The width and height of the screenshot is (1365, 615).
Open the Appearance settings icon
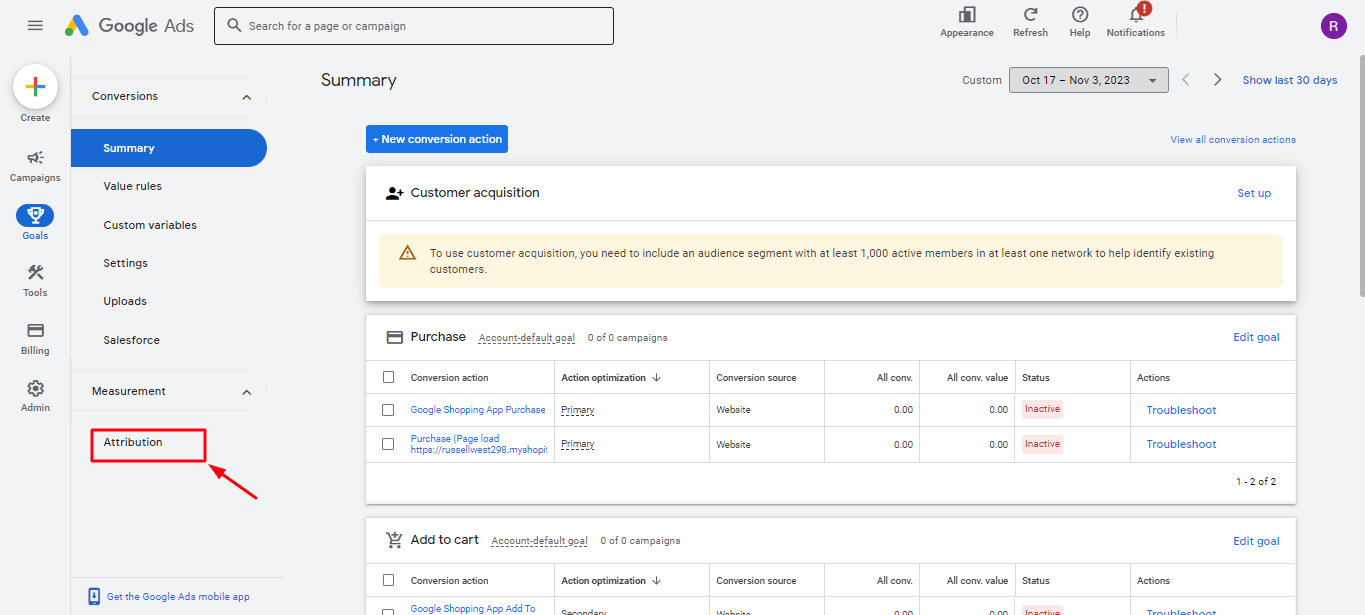pos(967,14)
